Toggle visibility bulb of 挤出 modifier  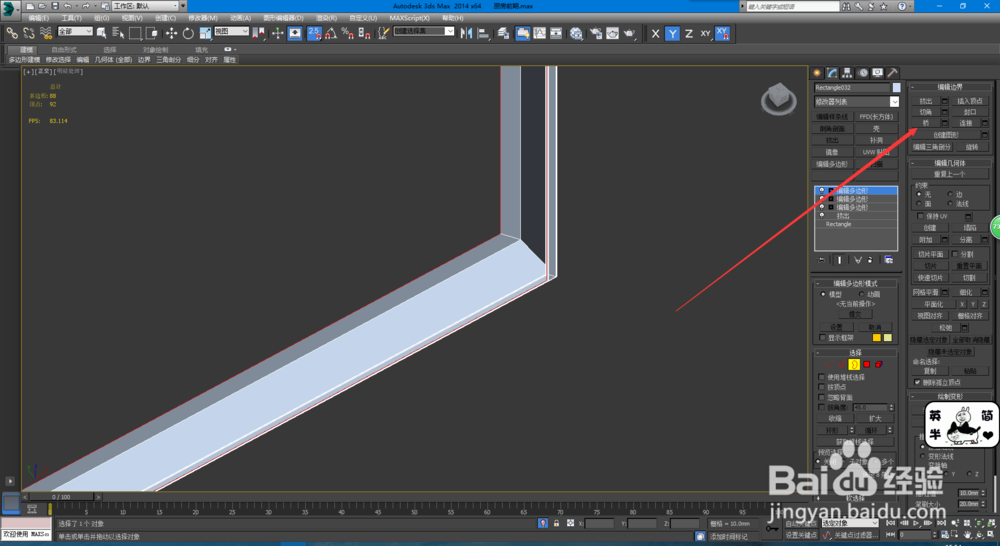pyautogui.click(x=821, y=216)
